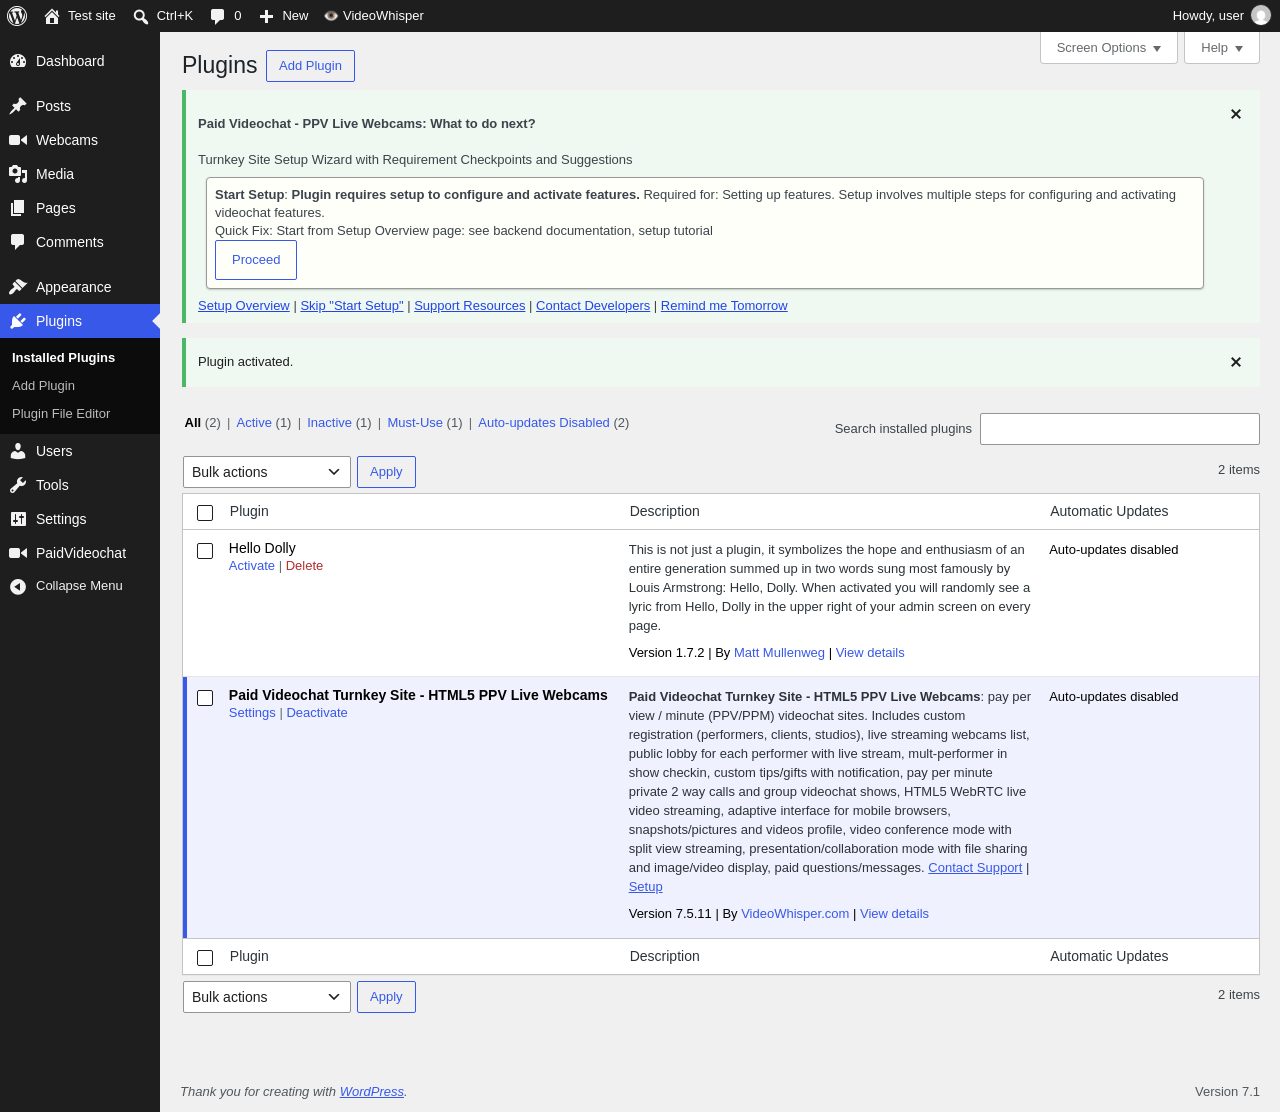
Task: Select the Paid Videochat Turnkey Site checkbox
Action: tap(205, 698)
